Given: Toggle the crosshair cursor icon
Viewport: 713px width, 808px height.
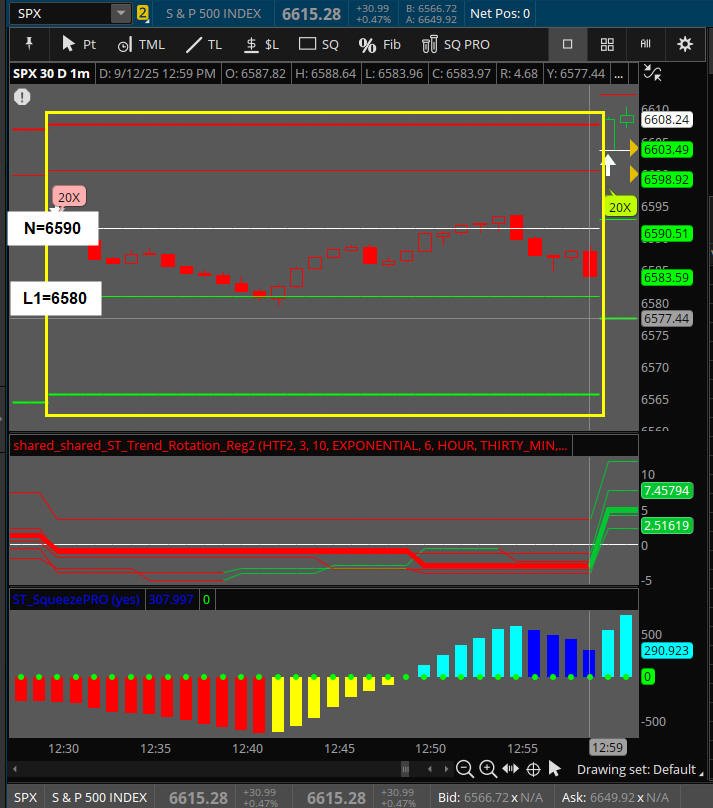Looking at the screenshot, I should pyautogui.click(x=533, y=769).
